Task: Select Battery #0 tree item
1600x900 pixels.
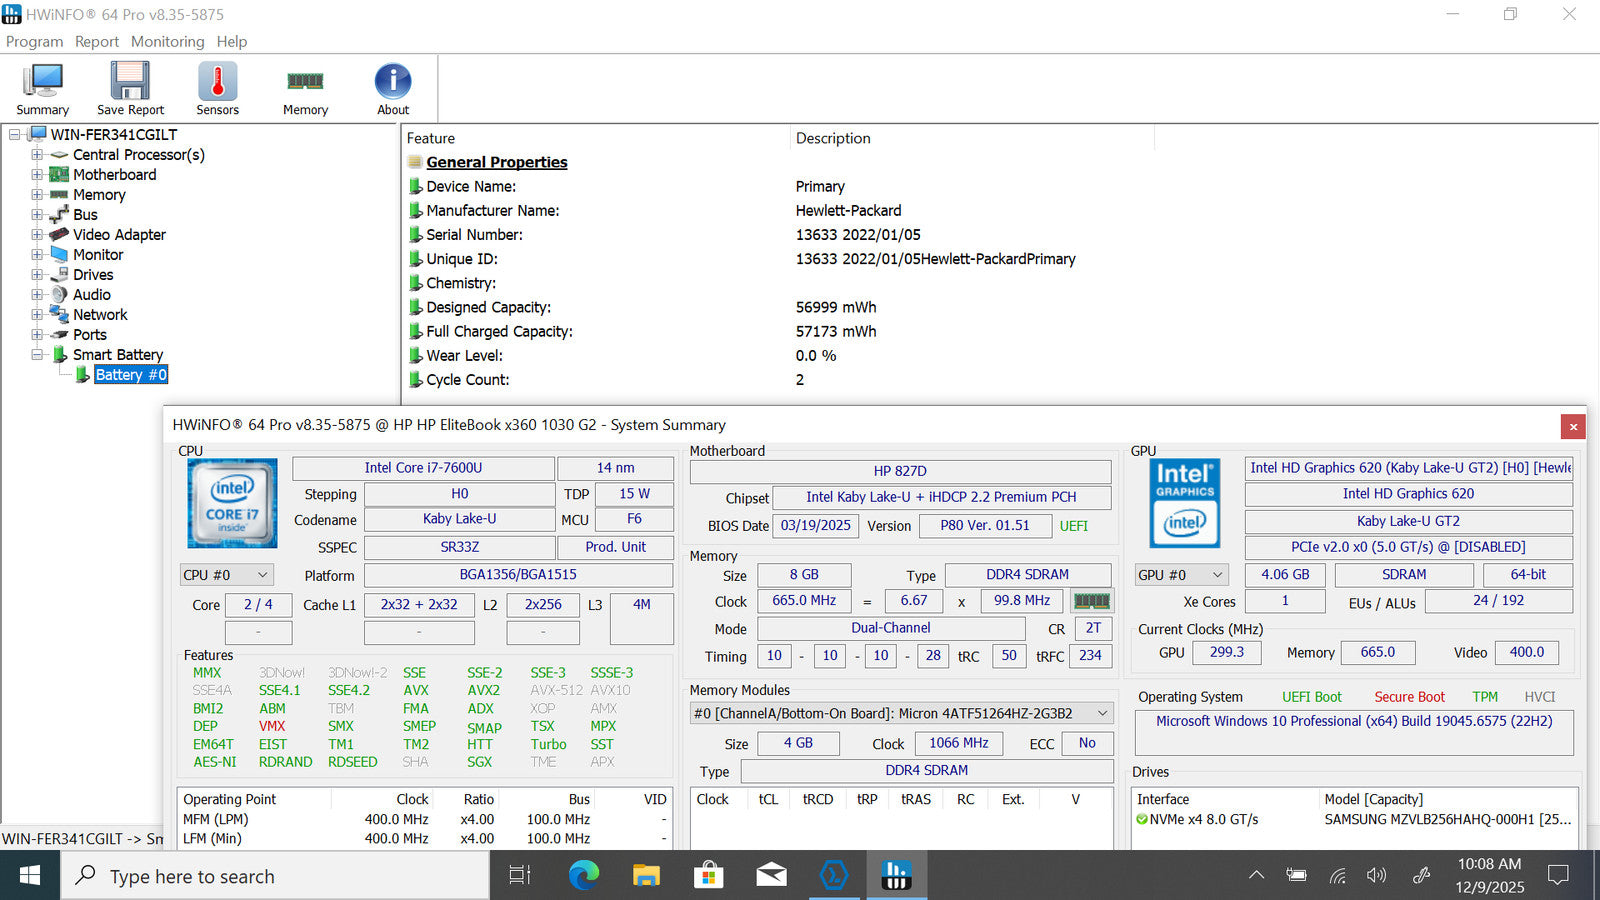Action: 130,375
